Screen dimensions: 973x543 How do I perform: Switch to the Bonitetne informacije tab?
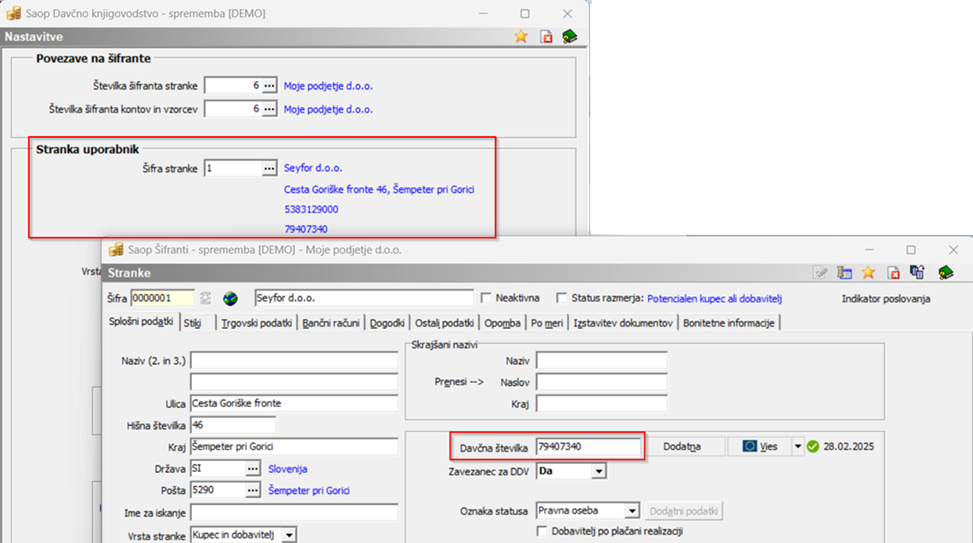(729, 323)
